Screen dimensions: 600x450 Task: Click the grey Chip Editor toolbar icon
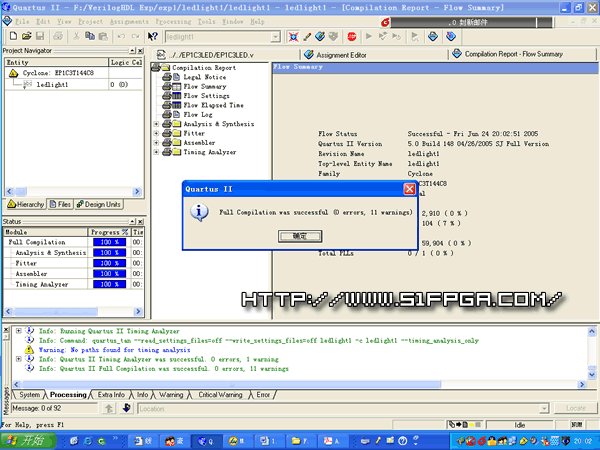click(333, 36)
